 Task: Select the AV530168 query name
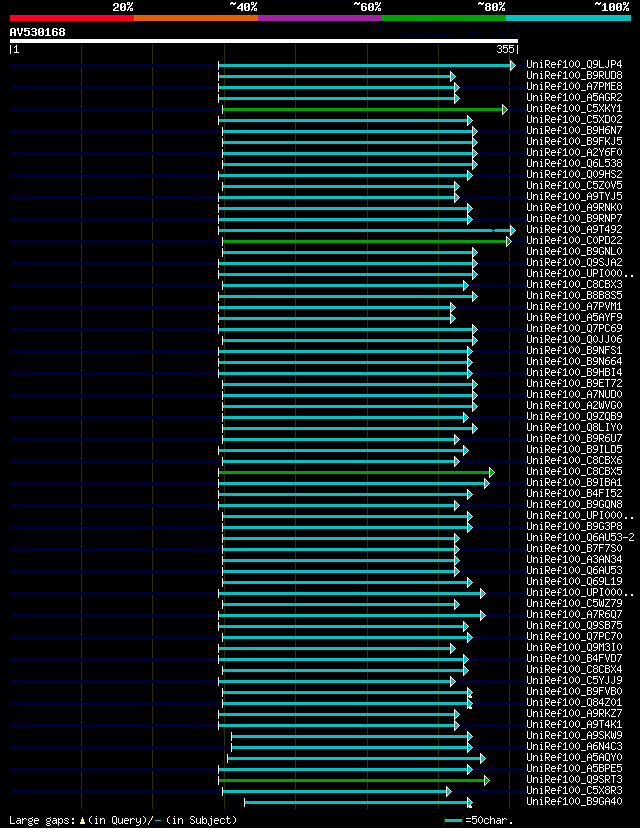pos(37,32)
